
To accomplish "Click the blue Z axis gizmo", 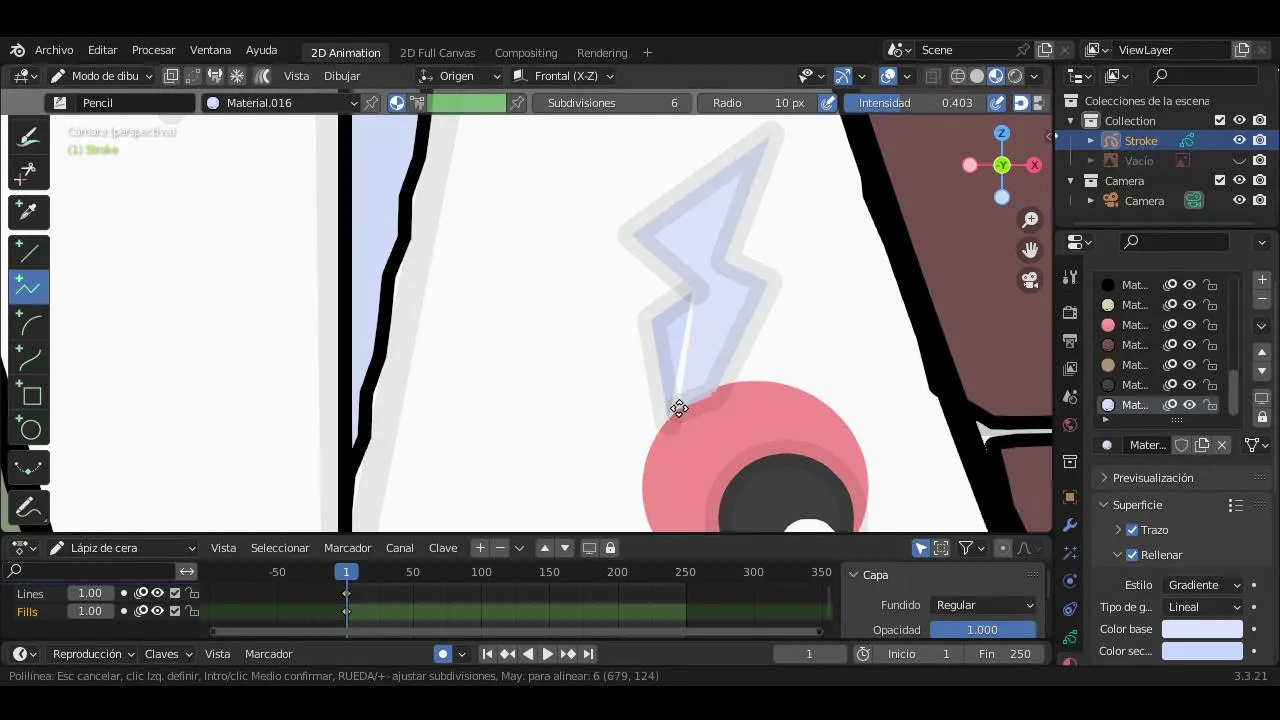I will click(x=1002, y=133).
